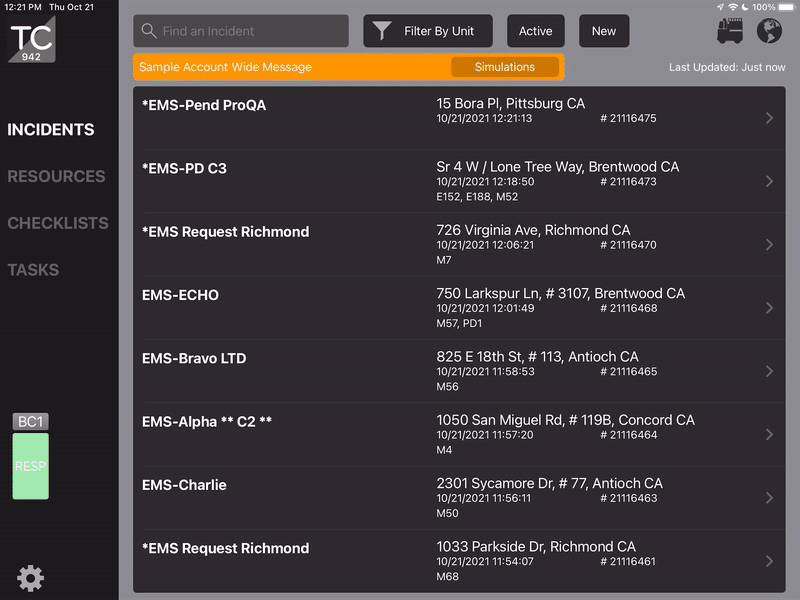Open the Tasks section

pyautogui.click(x=33, y=270)
